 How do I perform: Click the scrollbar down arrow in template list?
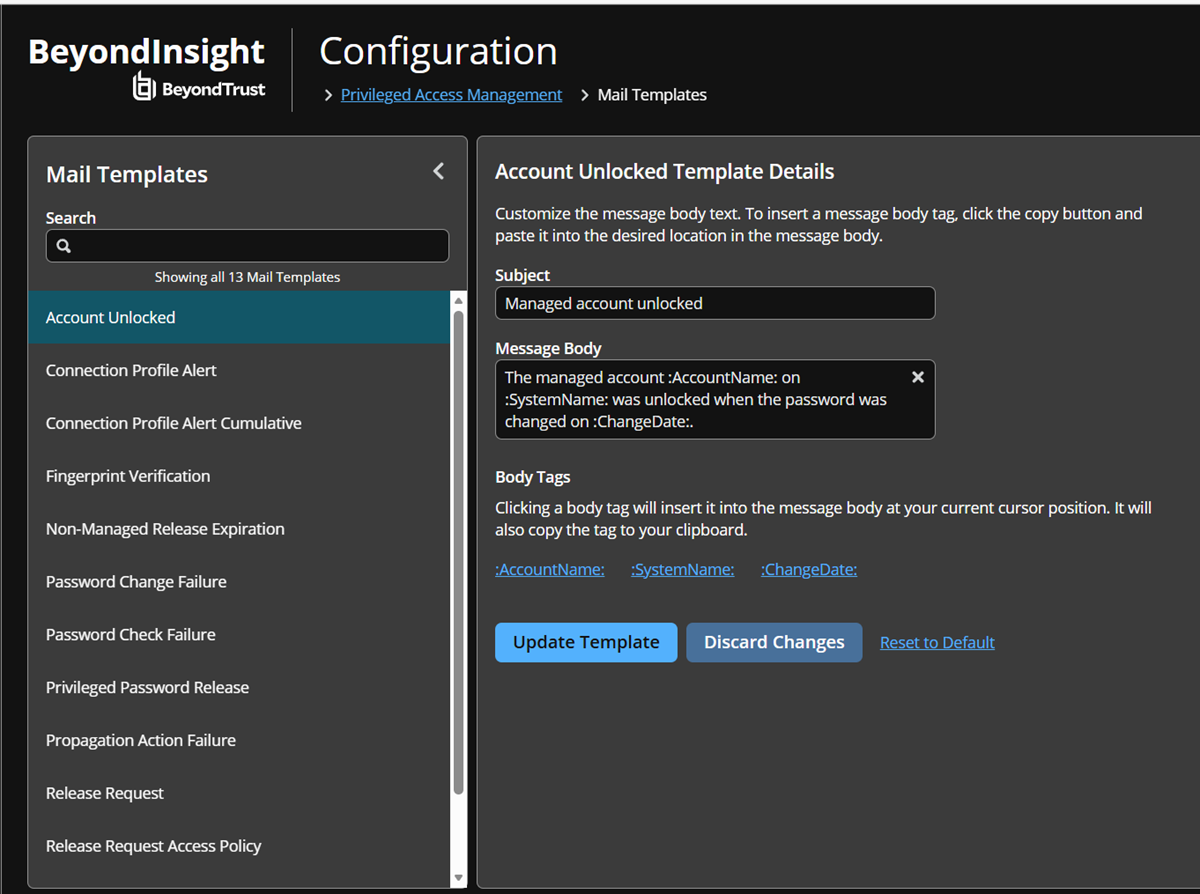point(459,878)
